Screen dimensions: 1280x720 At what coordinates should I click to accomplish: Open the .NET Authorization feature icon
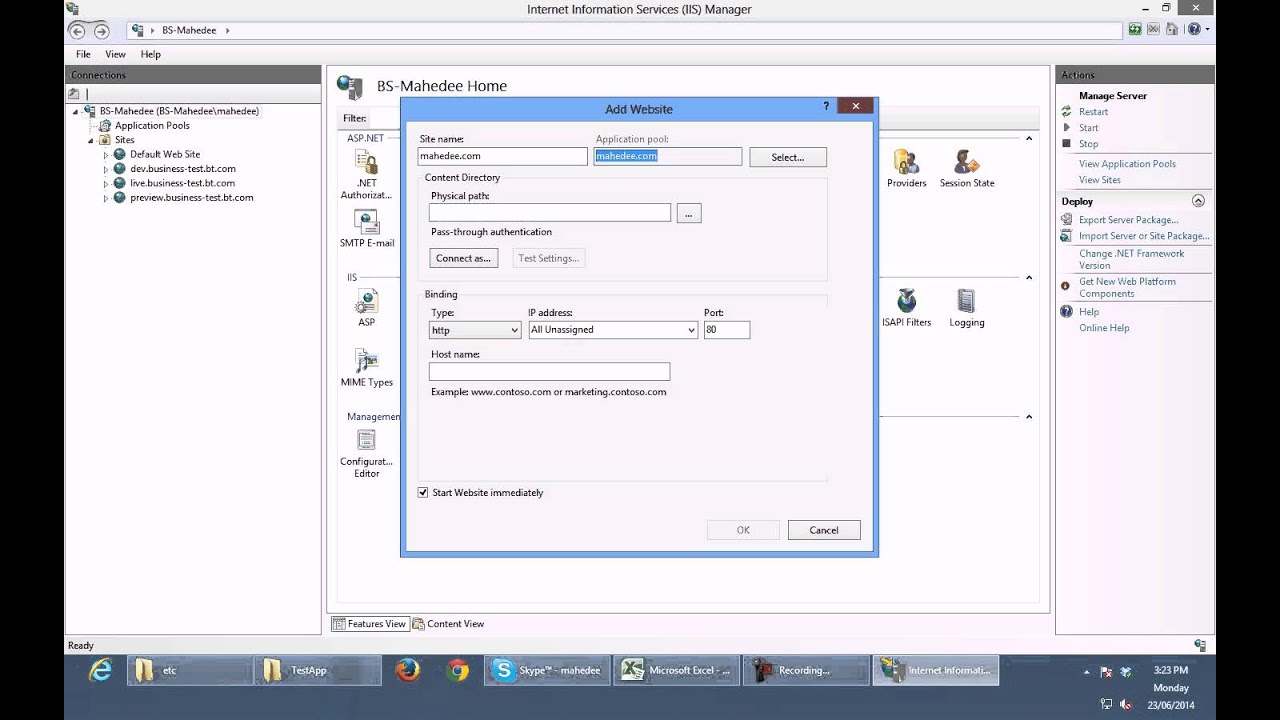(x=367, y=175)
